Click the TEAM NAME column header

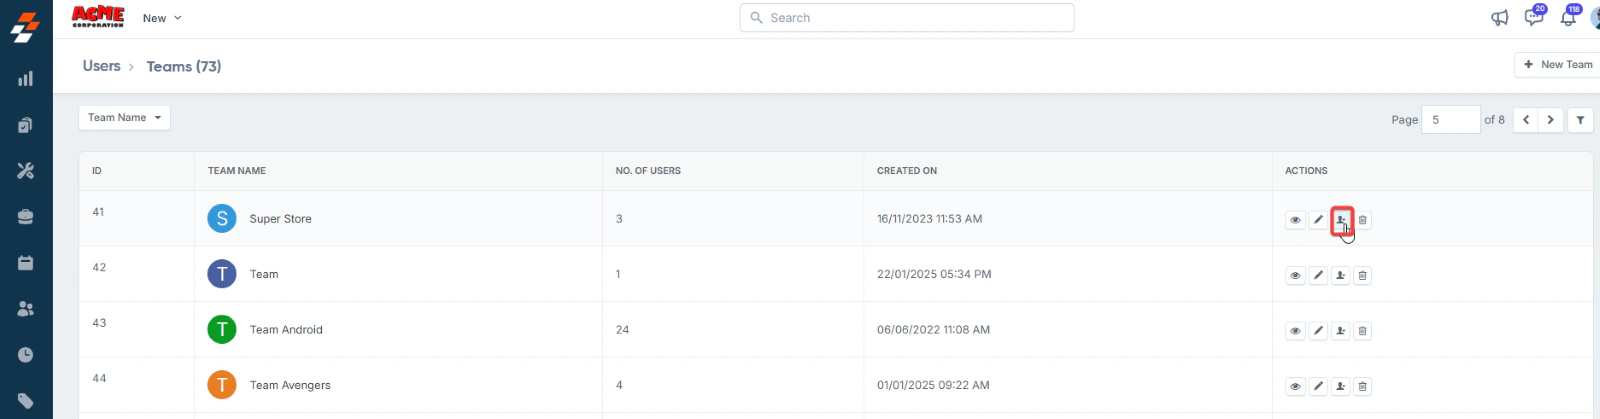point(237,171)
